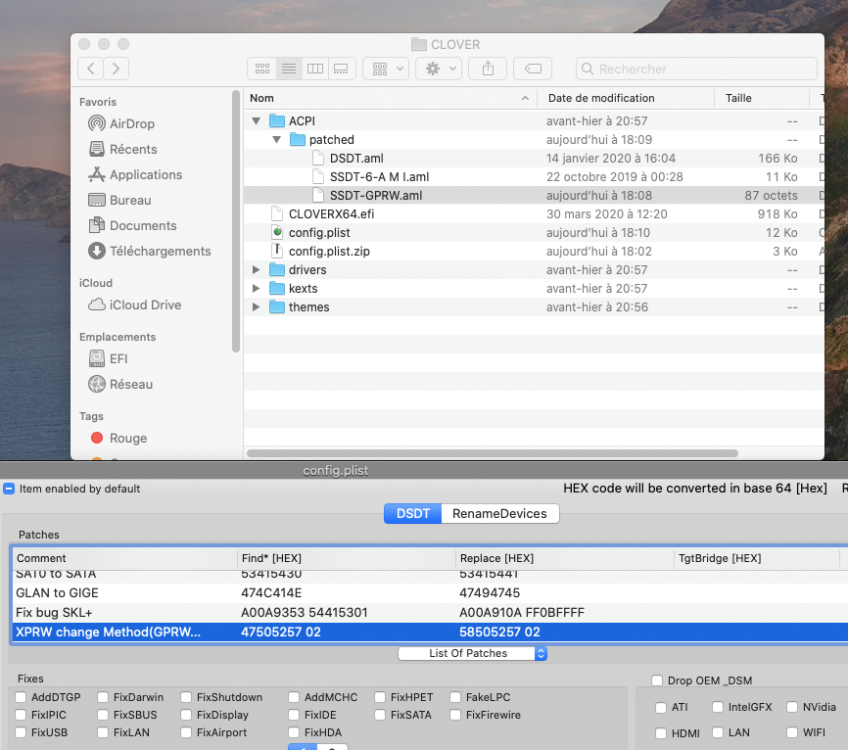848x750 pixels.
Task: Select the SSDT-GPRW.aml file
Action: (x=534, y=195)
